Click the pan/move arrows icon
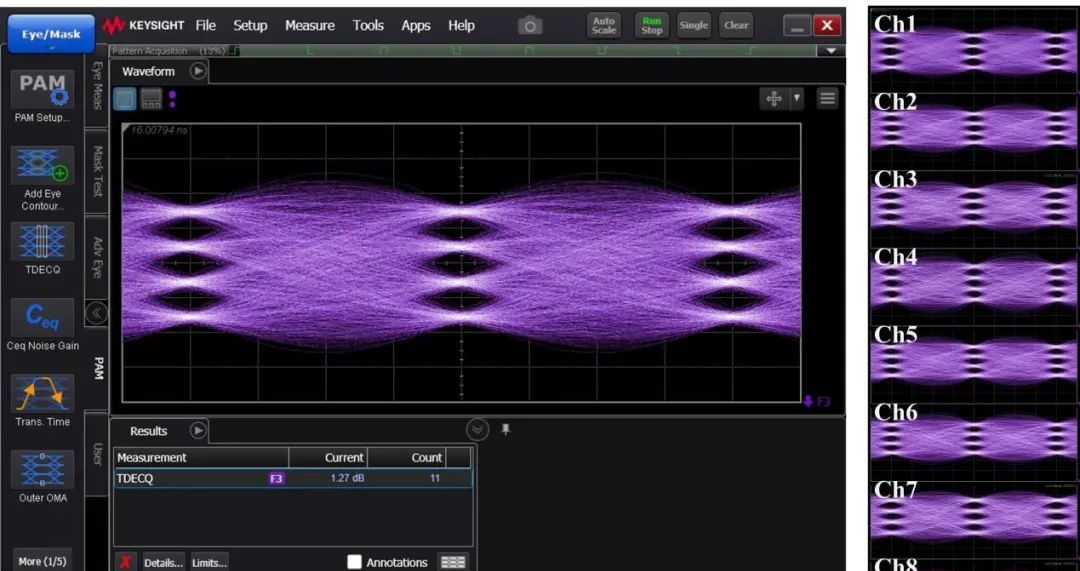The image size is (1080, 571). coord(774,98)
